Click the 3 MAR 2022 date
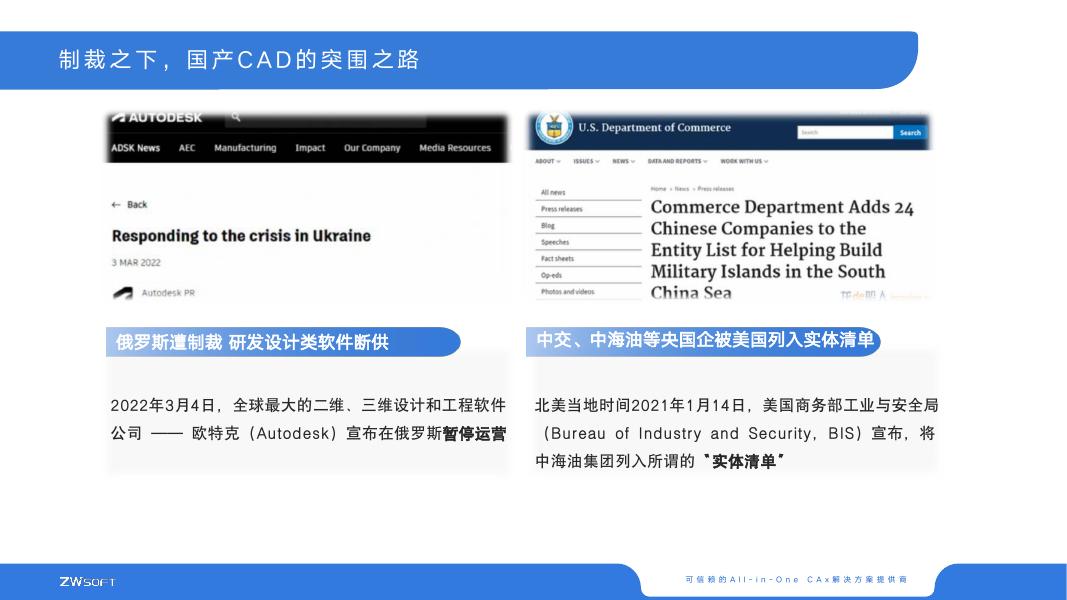1067x600 pixels. tap(136, 263)
